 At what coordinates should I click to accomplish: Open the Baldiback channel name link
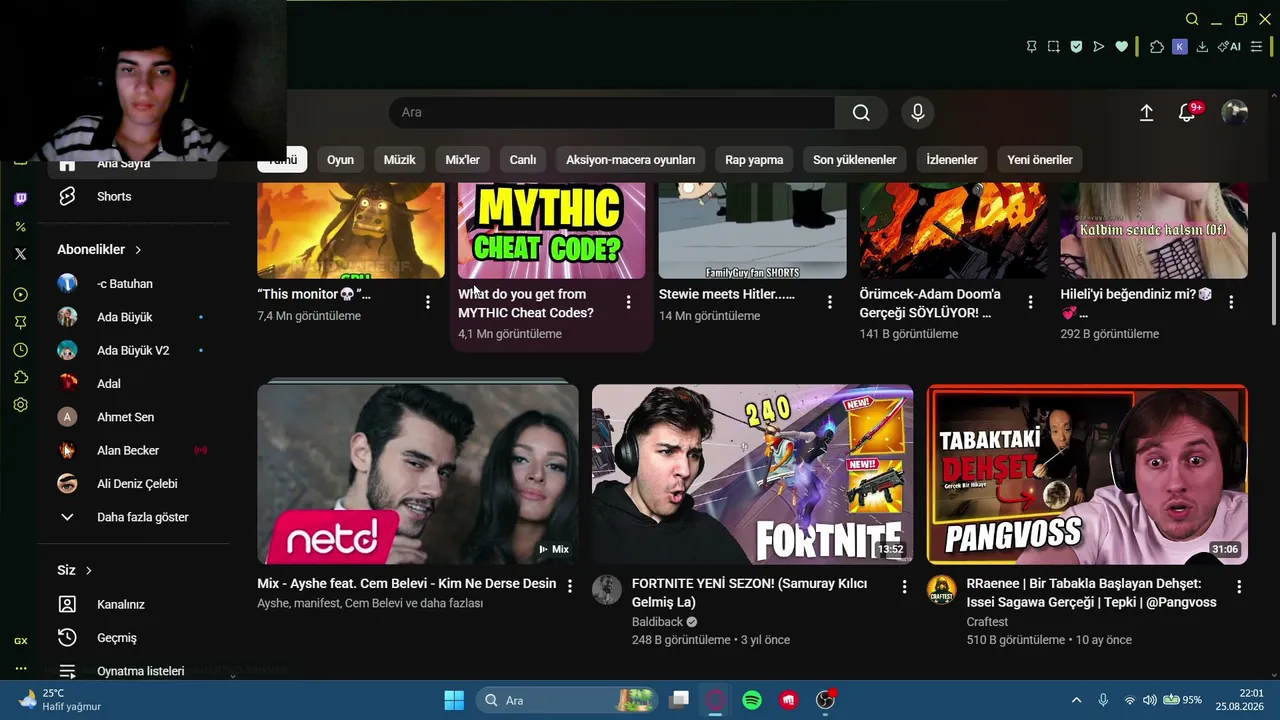tap(657, 622)
